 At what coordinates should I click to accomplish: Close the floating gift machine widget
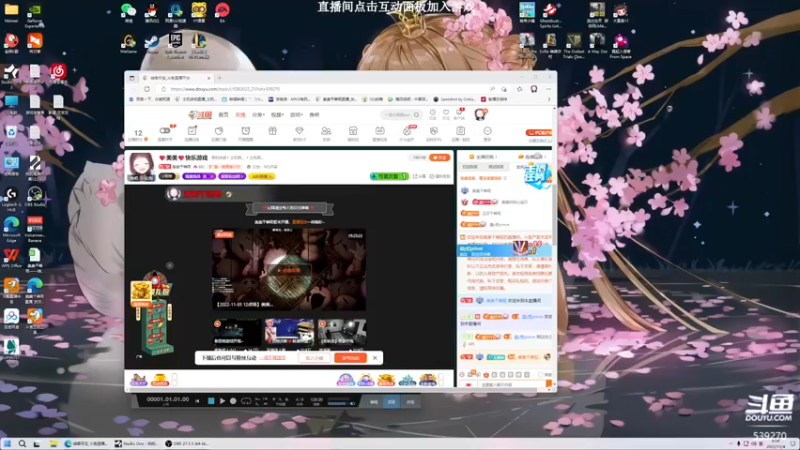pos(170,265)
